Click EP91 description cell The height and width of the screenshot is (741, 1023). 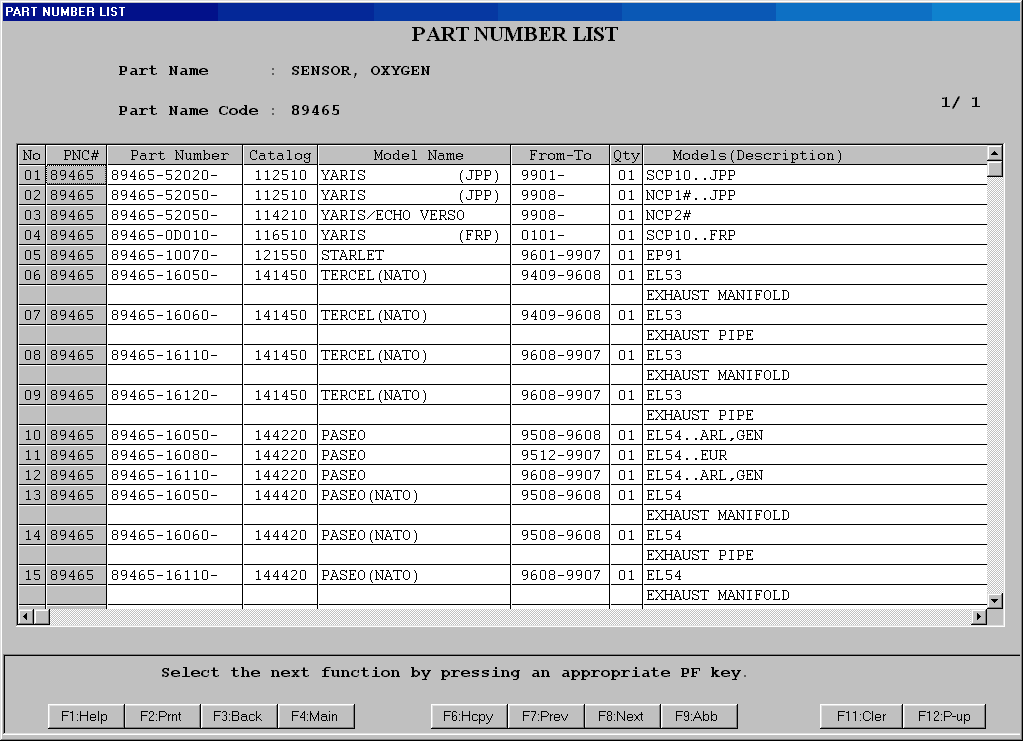tap(815, 255)
